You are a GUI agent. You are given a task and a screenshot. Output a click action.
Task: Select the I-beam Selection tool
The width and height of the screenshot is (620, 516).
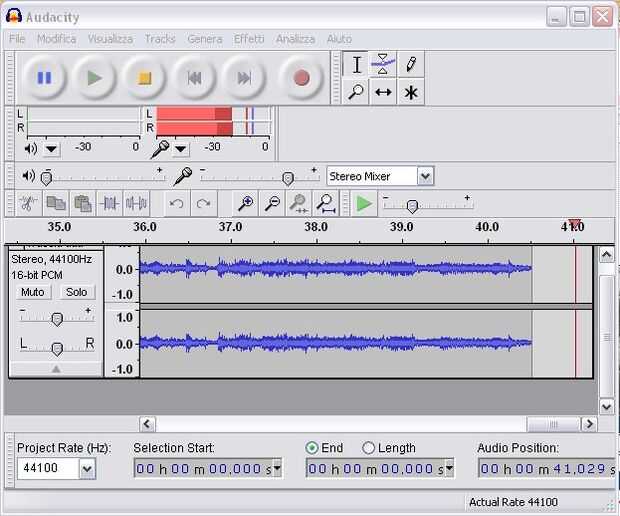pyautogui.click(x=356, y=64)
